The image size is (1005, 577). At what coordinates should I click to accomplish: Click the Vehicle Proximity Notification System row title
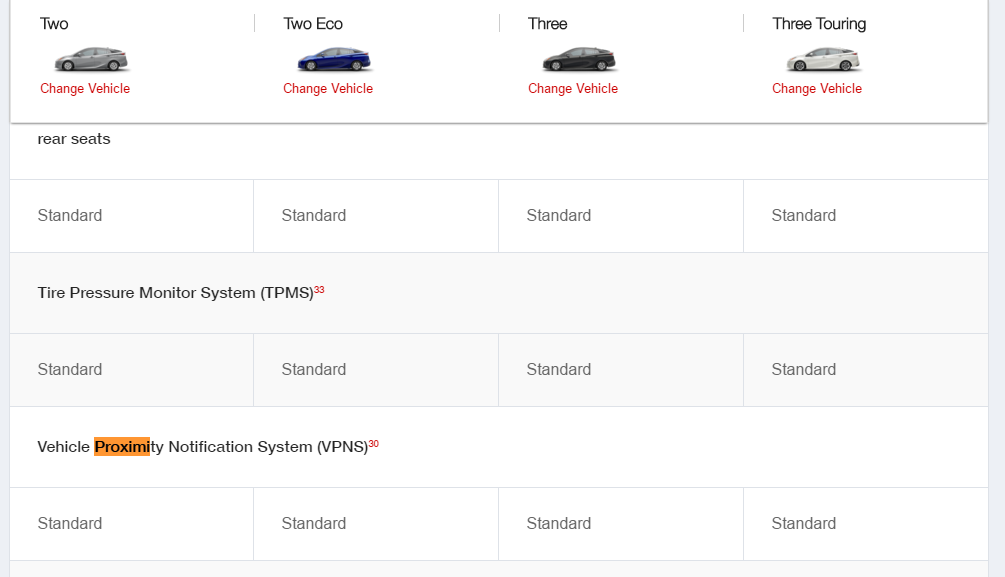click(x=203, y=447)
